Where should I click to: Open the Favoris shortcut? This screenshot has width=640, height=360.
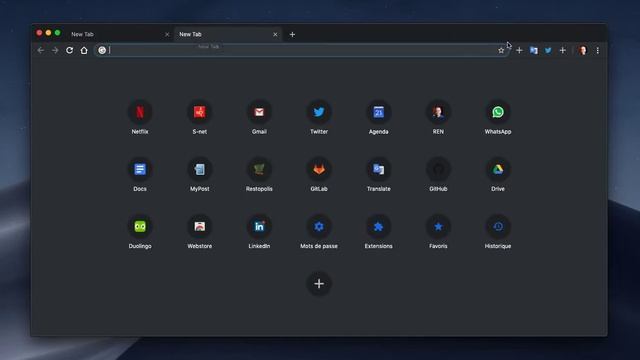click(438, 231)
